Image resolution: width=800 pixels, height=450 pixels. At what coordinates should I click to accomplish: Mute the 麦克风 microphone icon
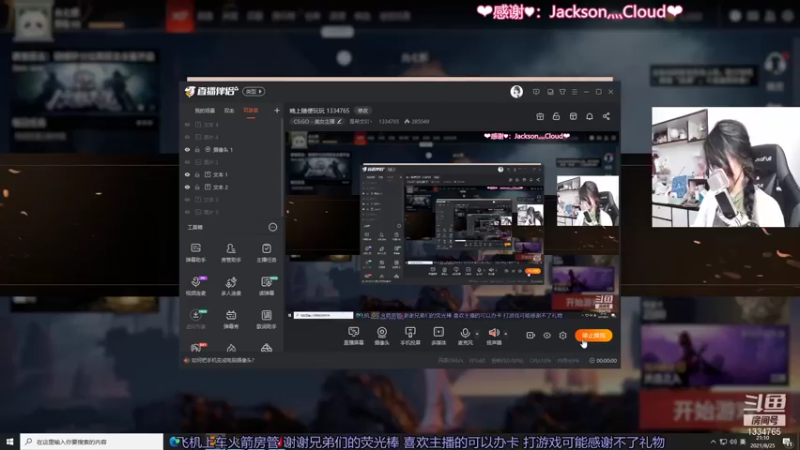coord(465,334)
